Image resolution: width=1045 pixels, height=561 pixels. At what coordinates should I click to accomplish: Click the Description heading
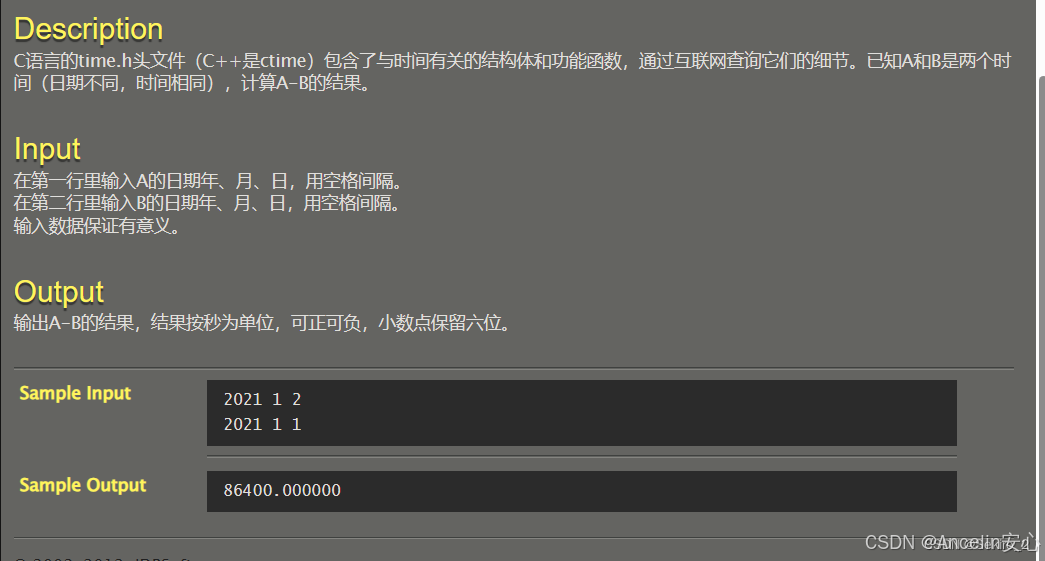[x=88, y=29]
